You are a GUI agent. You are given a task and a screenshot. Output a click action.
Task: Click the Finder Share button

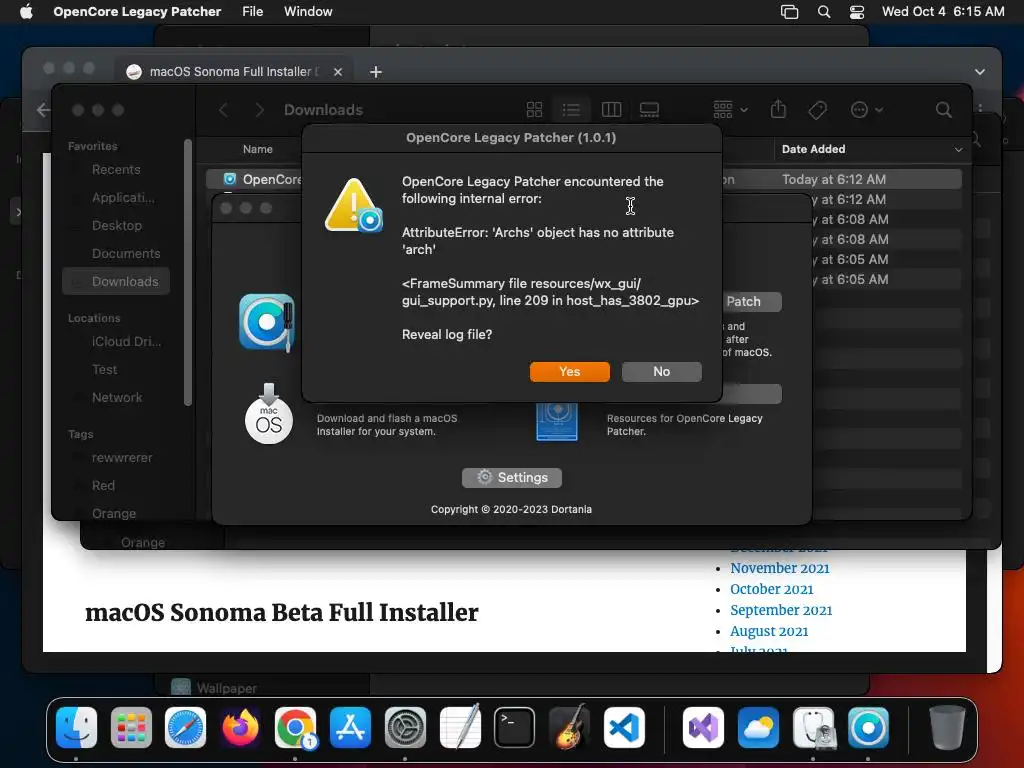[778, 110]
